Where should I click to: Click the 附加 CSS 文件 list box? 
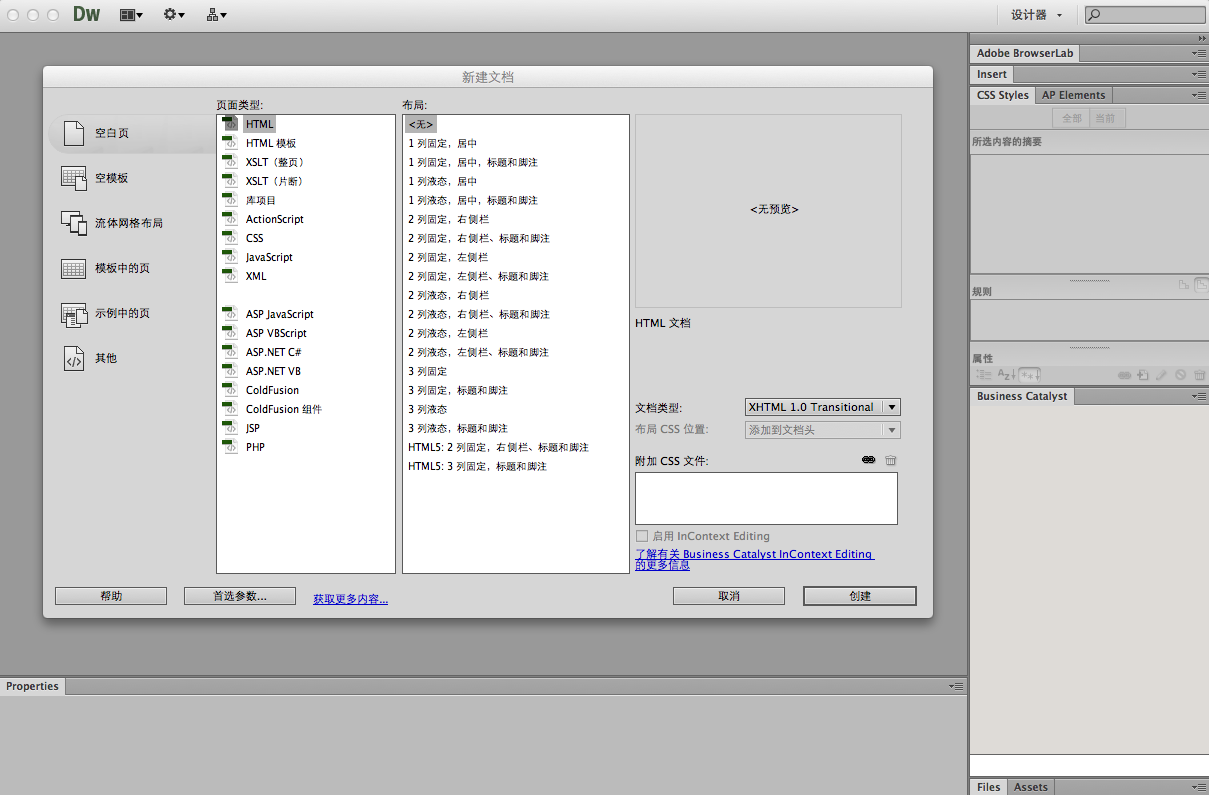pos(766,498)
